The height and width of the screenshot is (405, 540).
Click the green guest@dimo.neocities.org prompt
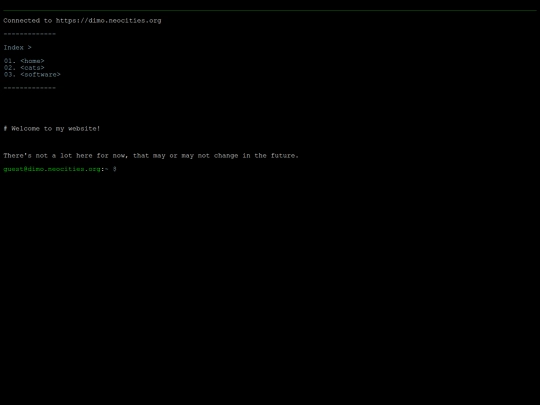pos(52,169)
